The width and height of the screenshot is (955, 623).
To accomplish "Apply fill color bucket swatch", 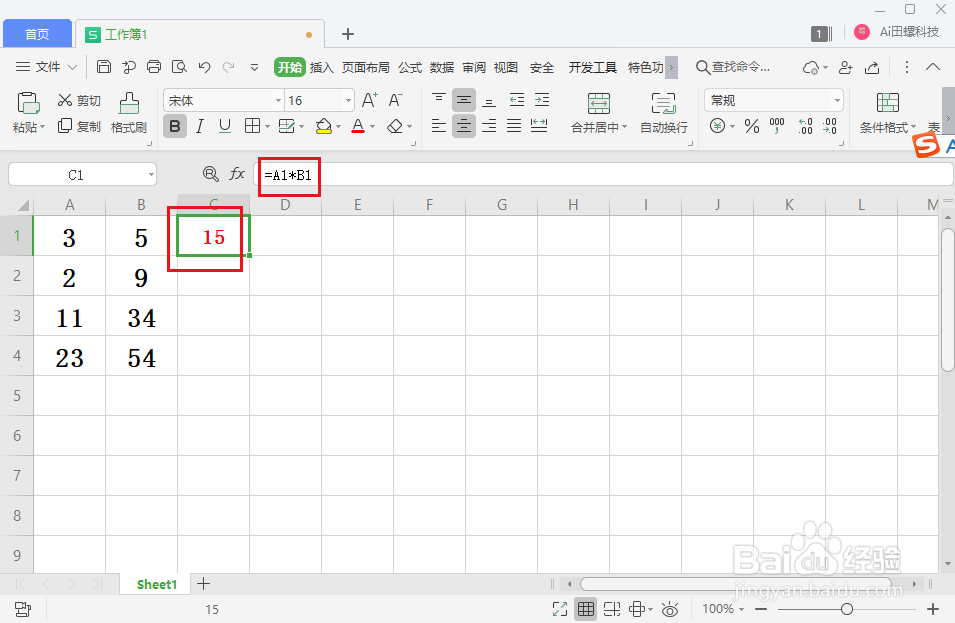I will click(x=323, y=126).
